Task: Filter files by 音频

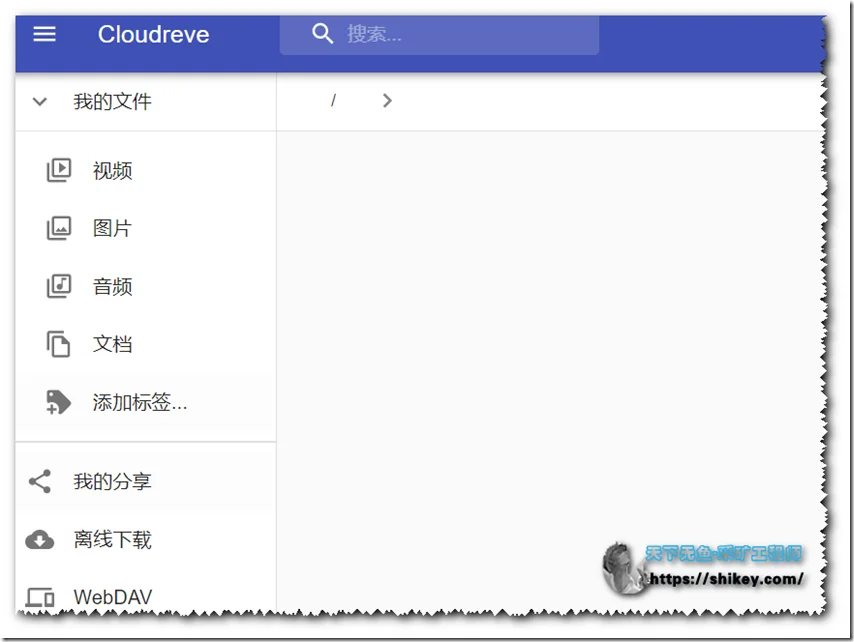Action: pyautogui.click(x=112, y=286)
